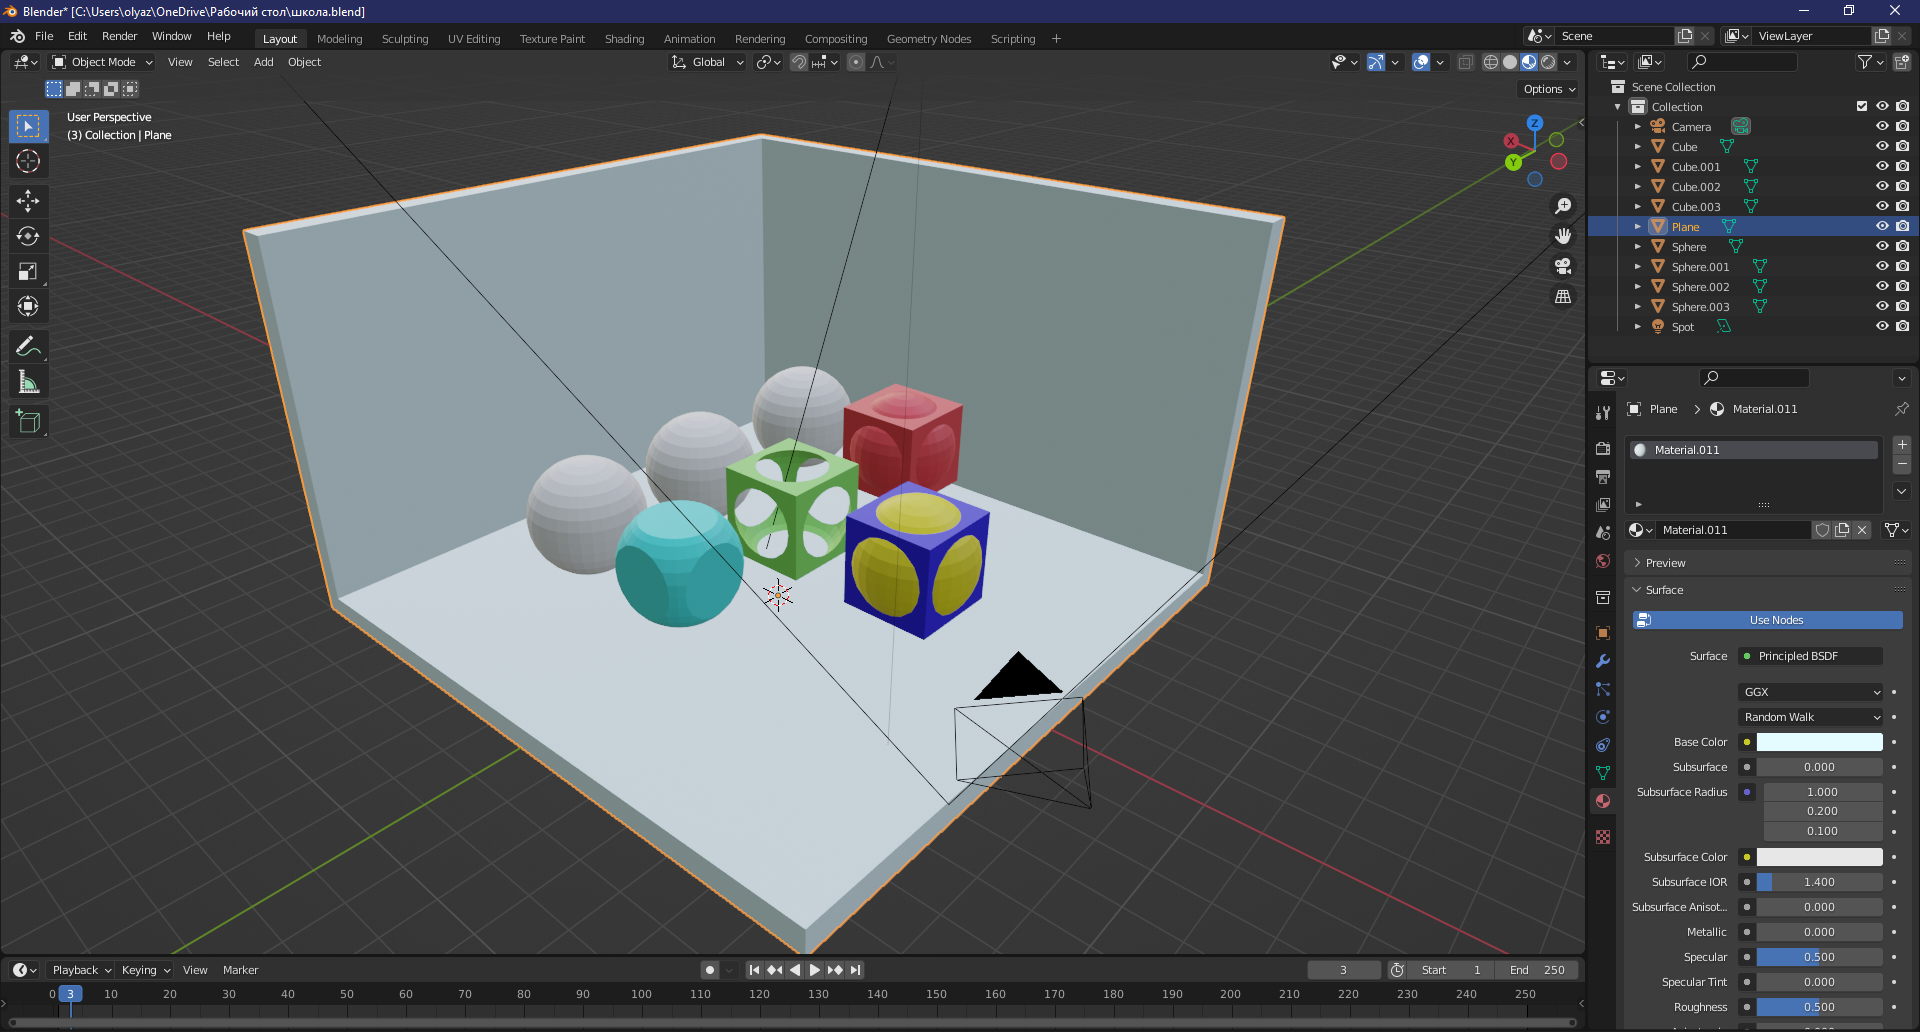The width and height of the screenshot is (1920, 1032).
Task: Activate the Cursor tool
Action: (28, 161)
